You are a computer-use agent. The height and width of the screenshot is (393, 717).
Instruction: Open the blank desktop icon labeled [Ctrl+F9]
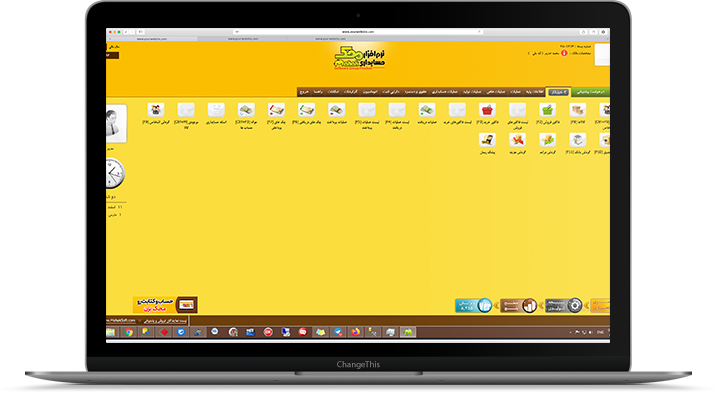pyautogui.click(x=186, y=110)
